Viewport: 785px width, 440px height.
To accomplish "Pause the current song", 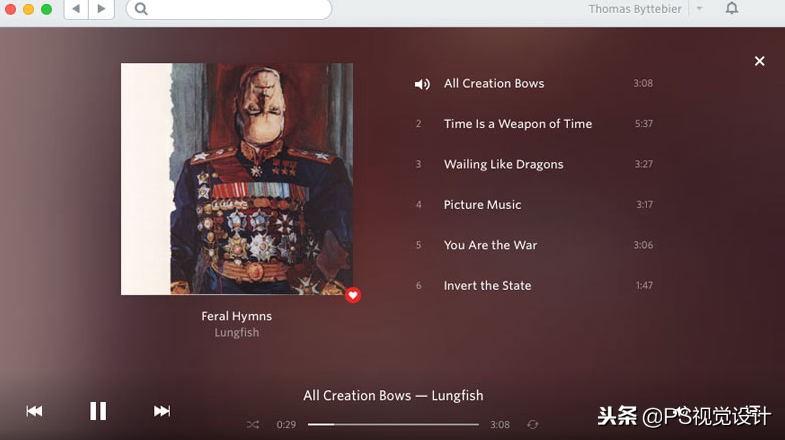I will 98,411.
